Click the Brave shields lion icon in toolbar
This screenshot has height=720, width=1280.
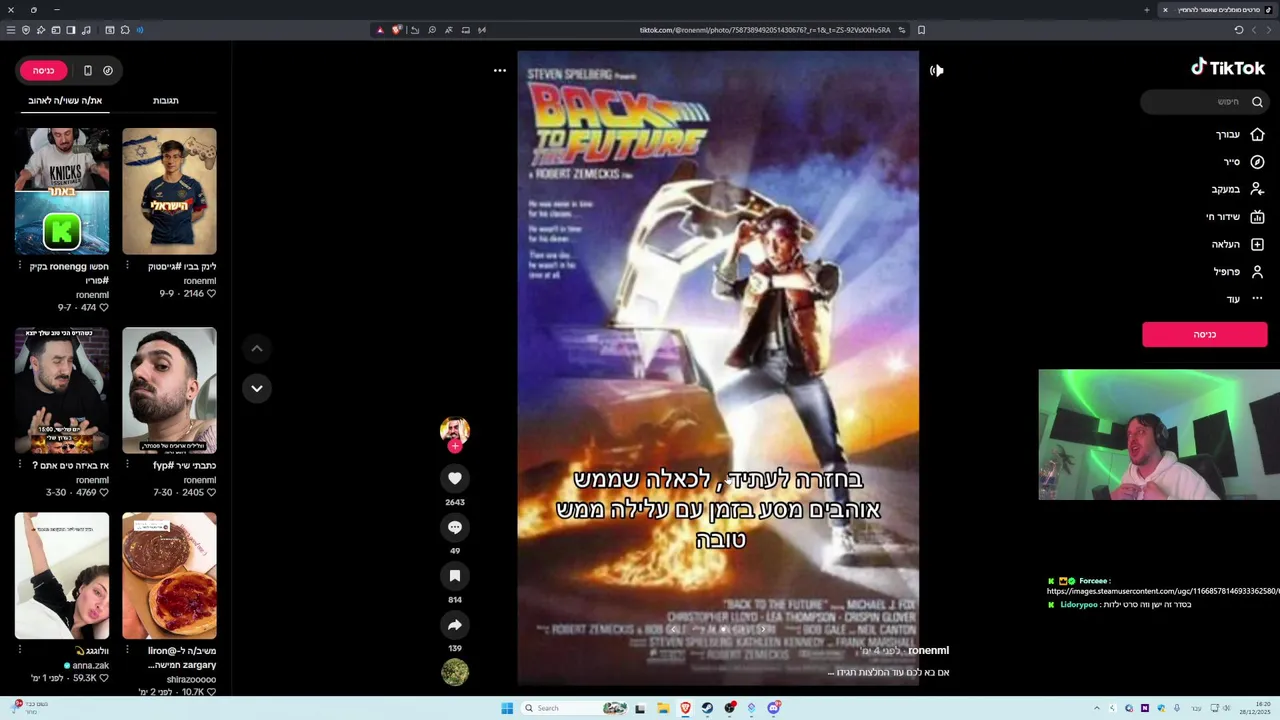coord(397,30)
